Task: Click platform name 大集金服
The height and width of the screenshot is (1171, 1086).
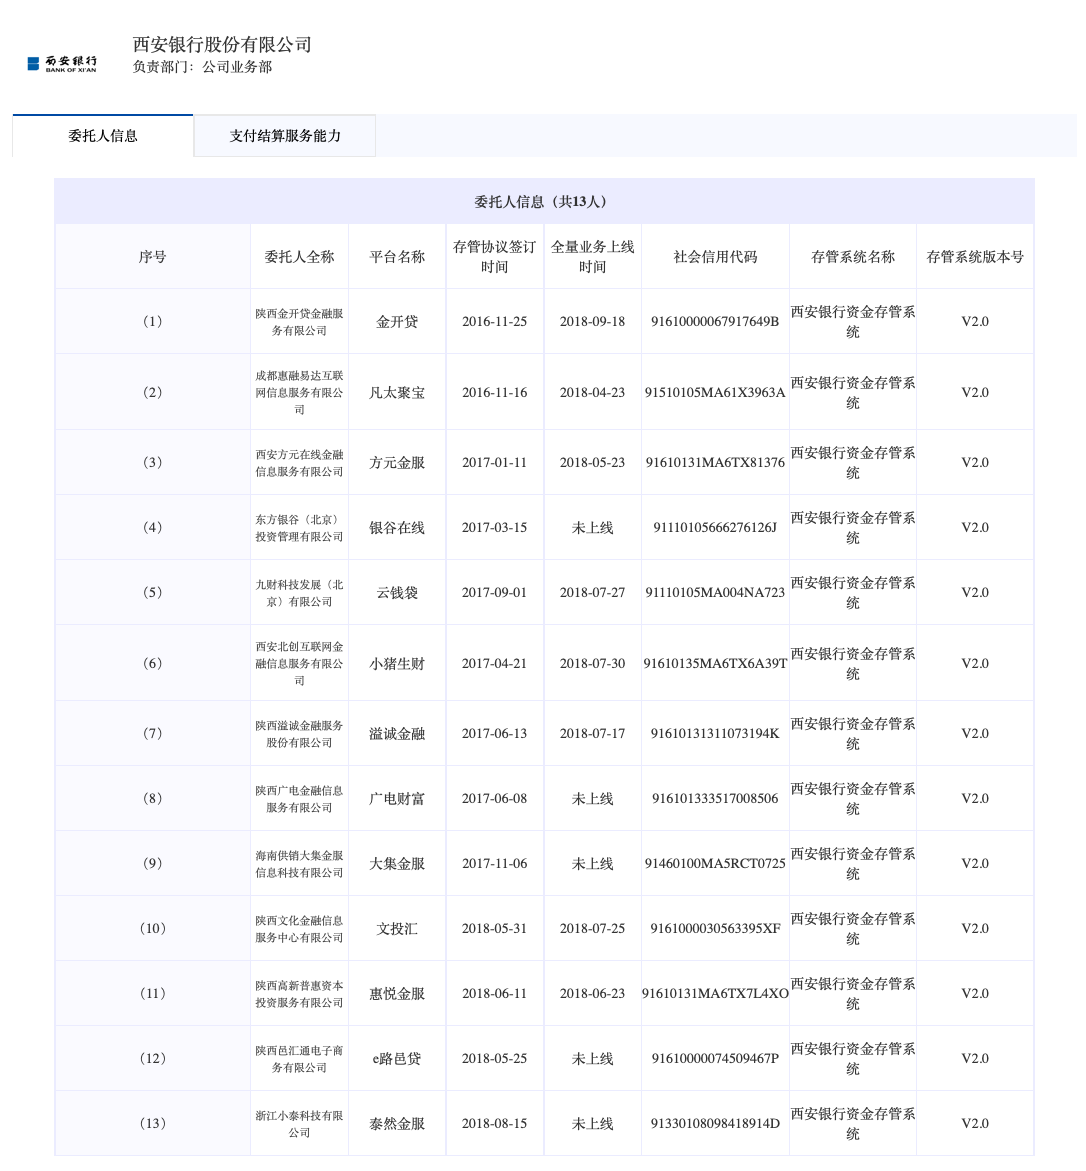Action: (397, 864)
